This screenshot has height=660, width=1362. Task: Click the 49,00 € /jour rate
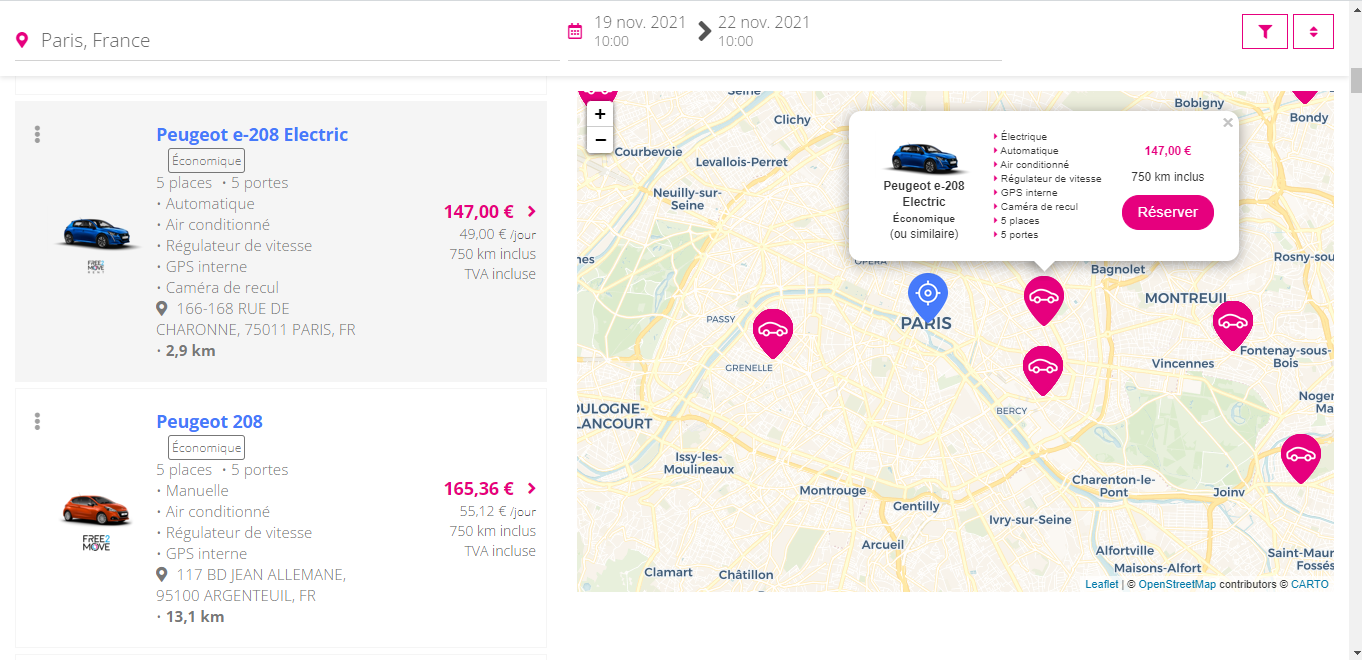pyautogui.click(x=498, y=234)
